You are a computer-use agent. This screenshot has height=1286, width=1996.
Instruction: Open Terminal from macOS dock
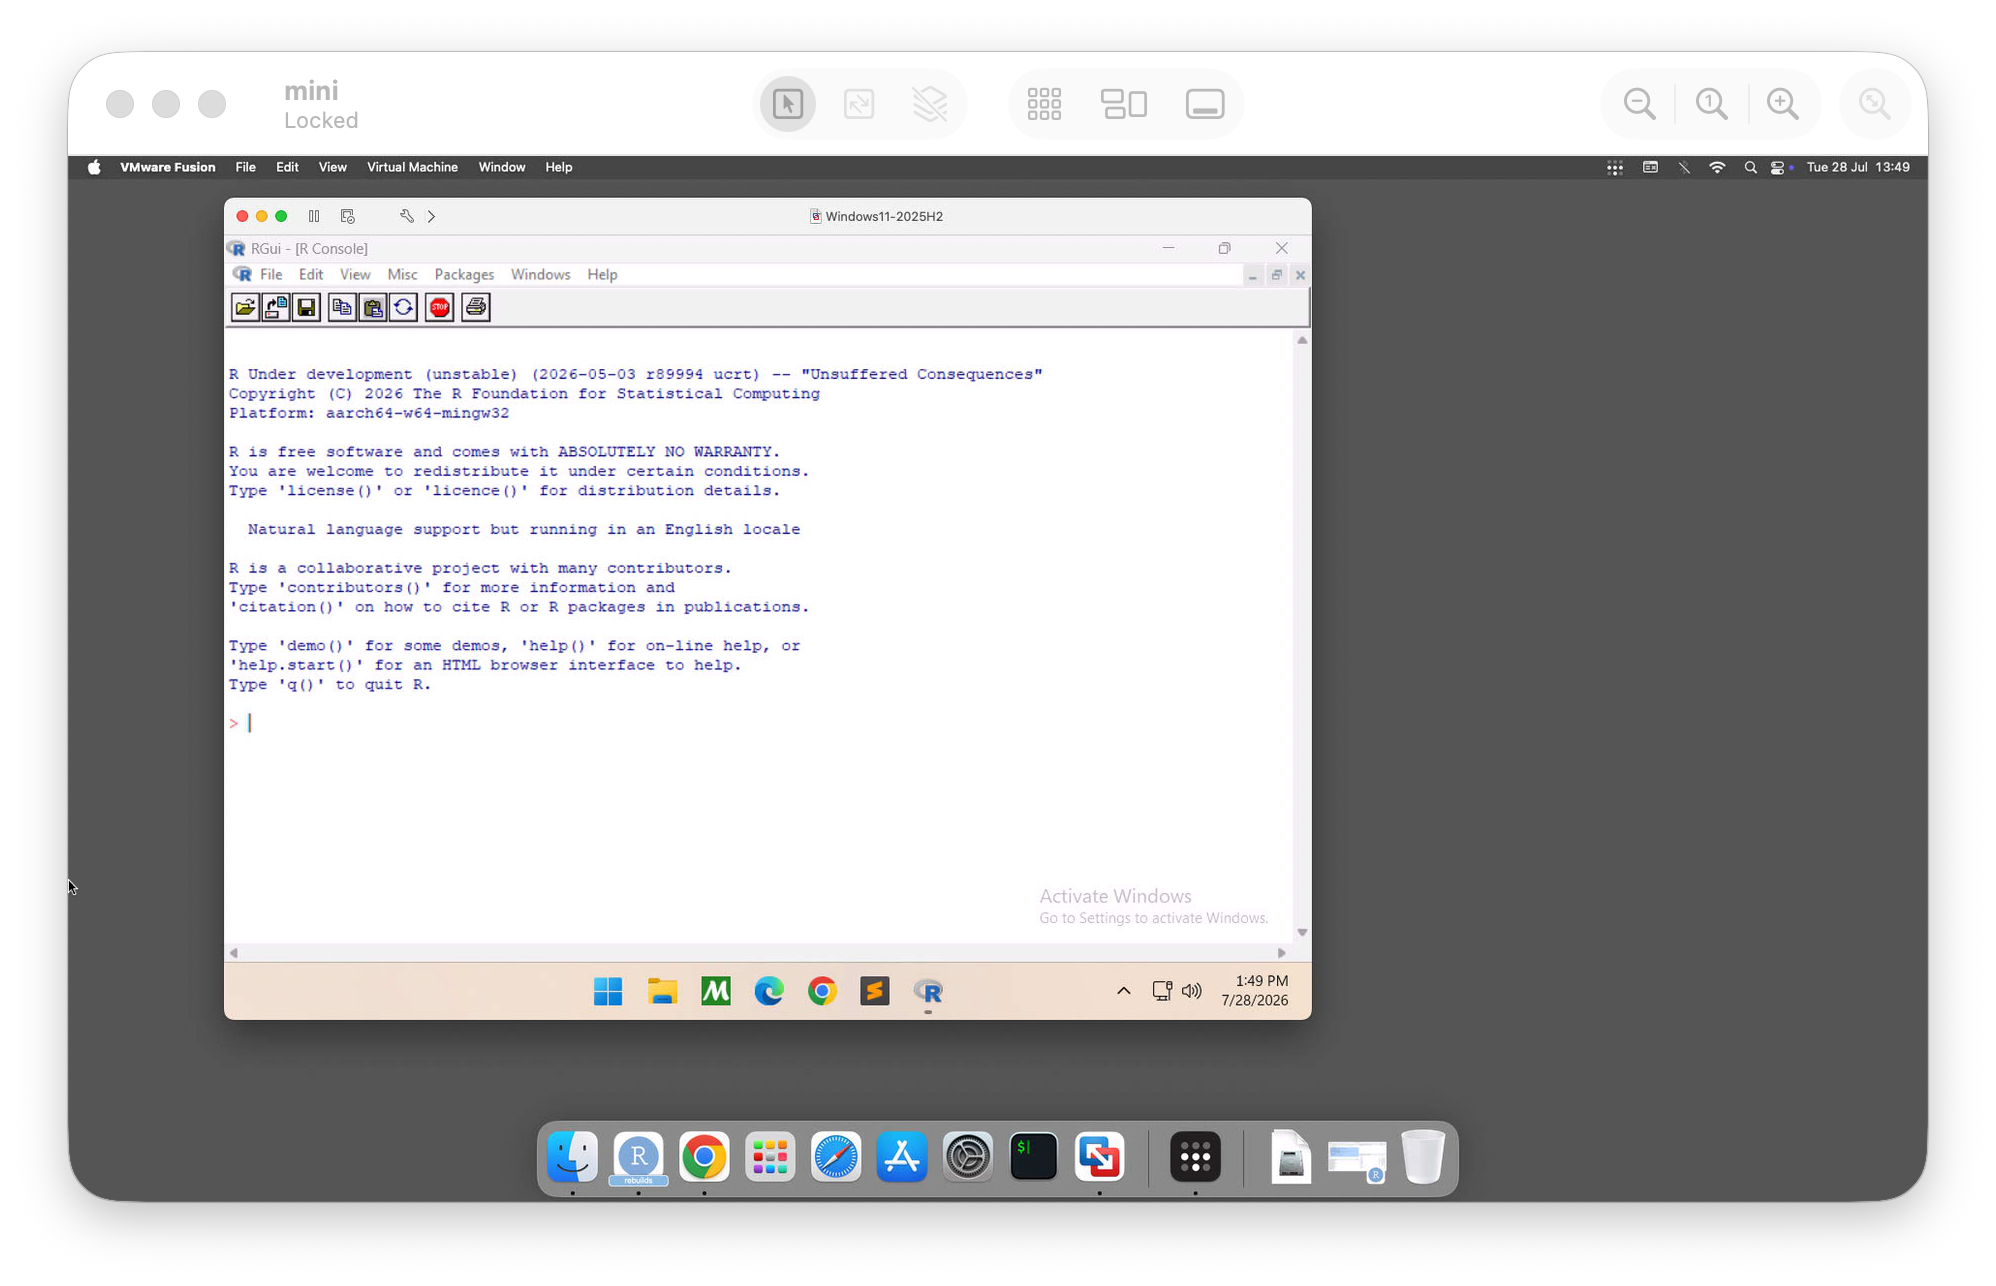coord(1034,1157)
